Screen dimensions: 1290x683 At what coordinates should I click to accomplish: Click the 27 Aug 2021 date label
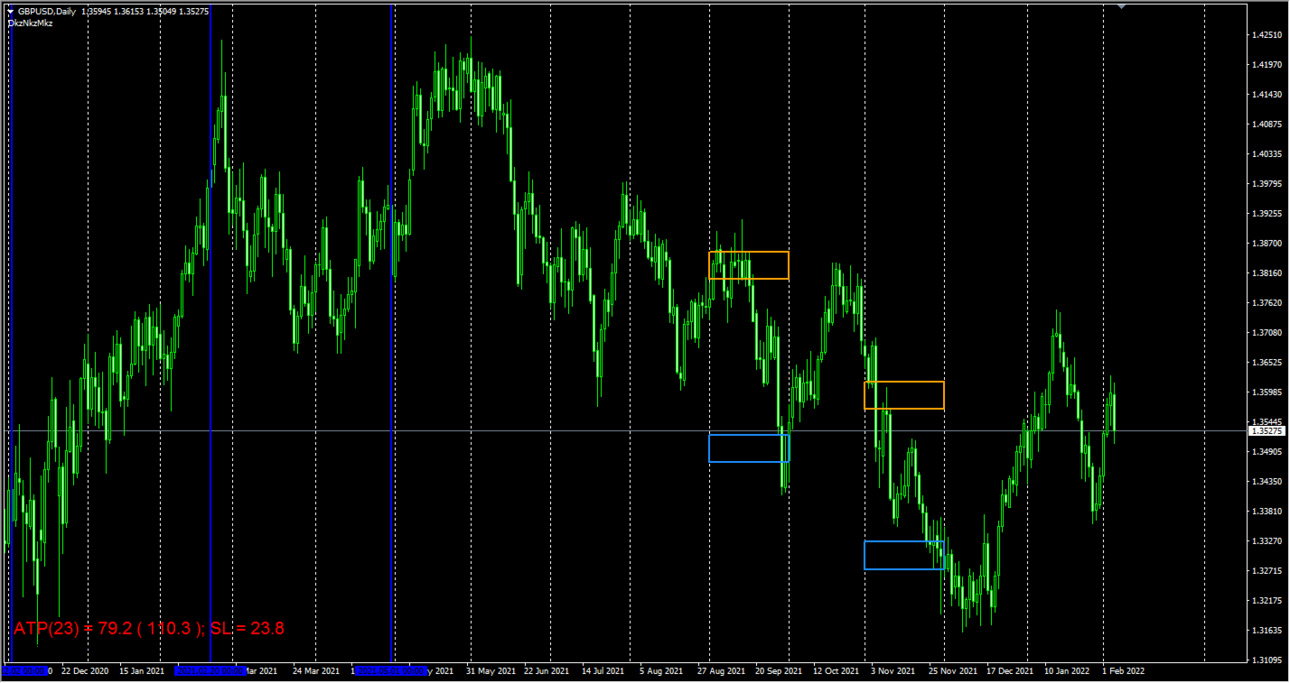tap(721, 670)
